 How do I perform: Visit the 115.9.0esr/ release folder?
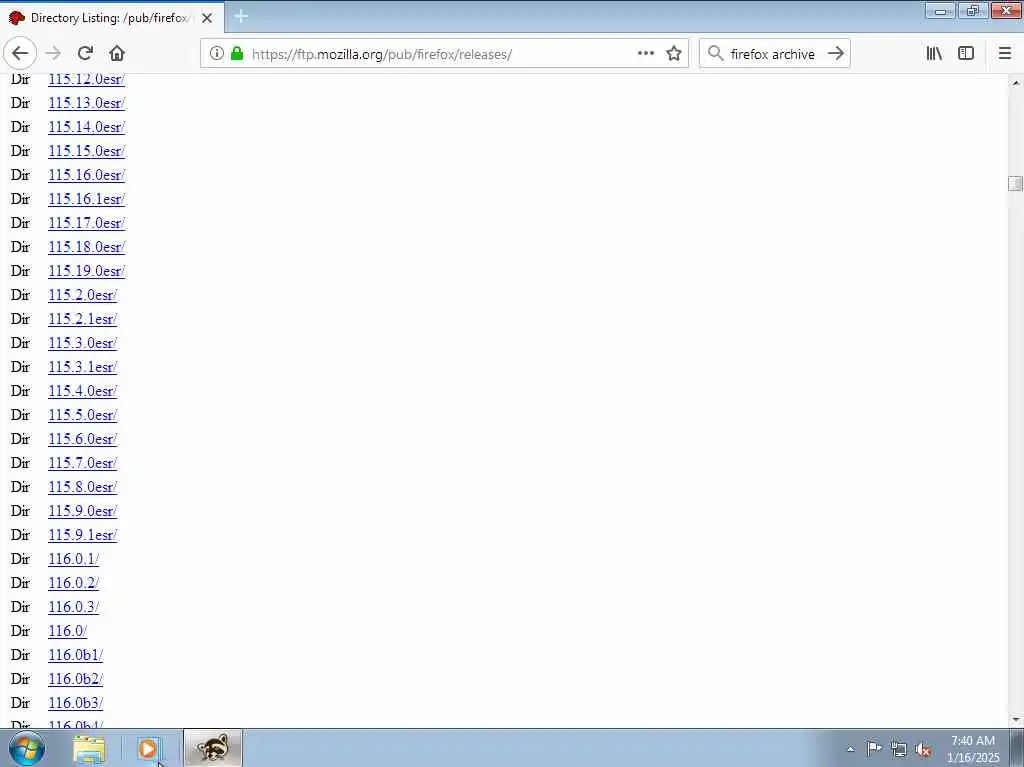tap(82, 511)
